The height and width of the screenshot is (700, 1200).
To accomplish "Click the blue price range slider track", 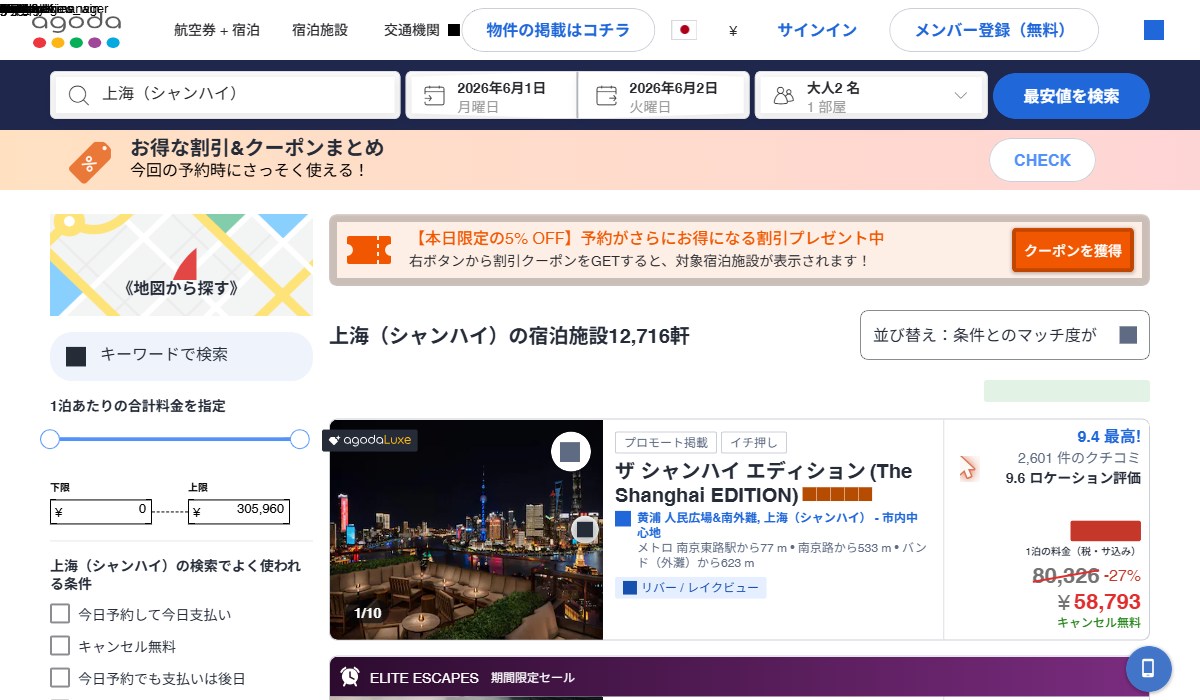I will click(x=175, y=439).
